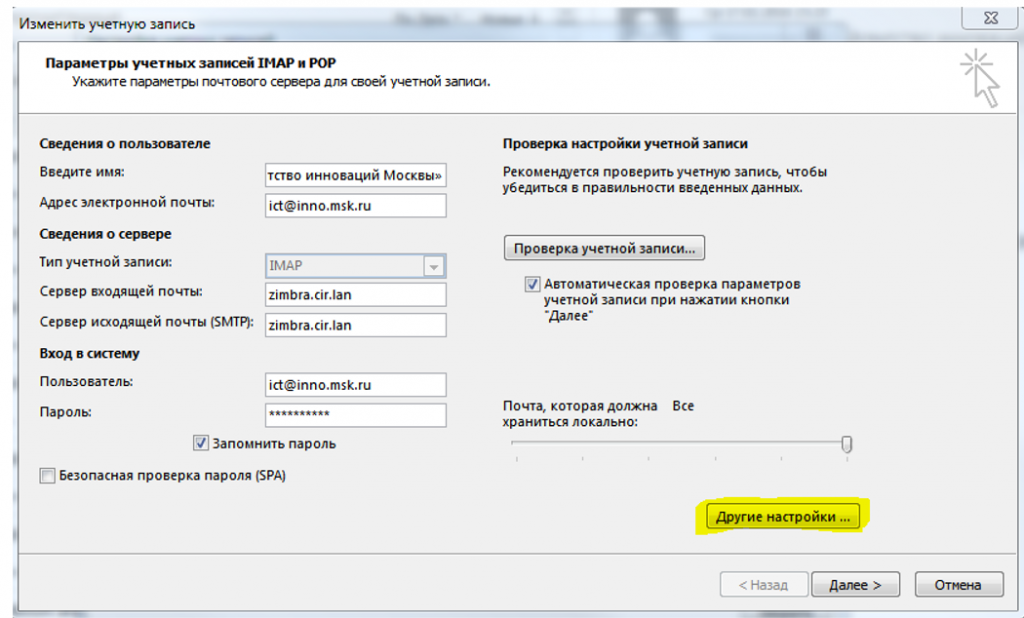This screenshot has height=618, width=1024.
Task: Focus the outgoing SMTP server field
Action: (356, 325)
